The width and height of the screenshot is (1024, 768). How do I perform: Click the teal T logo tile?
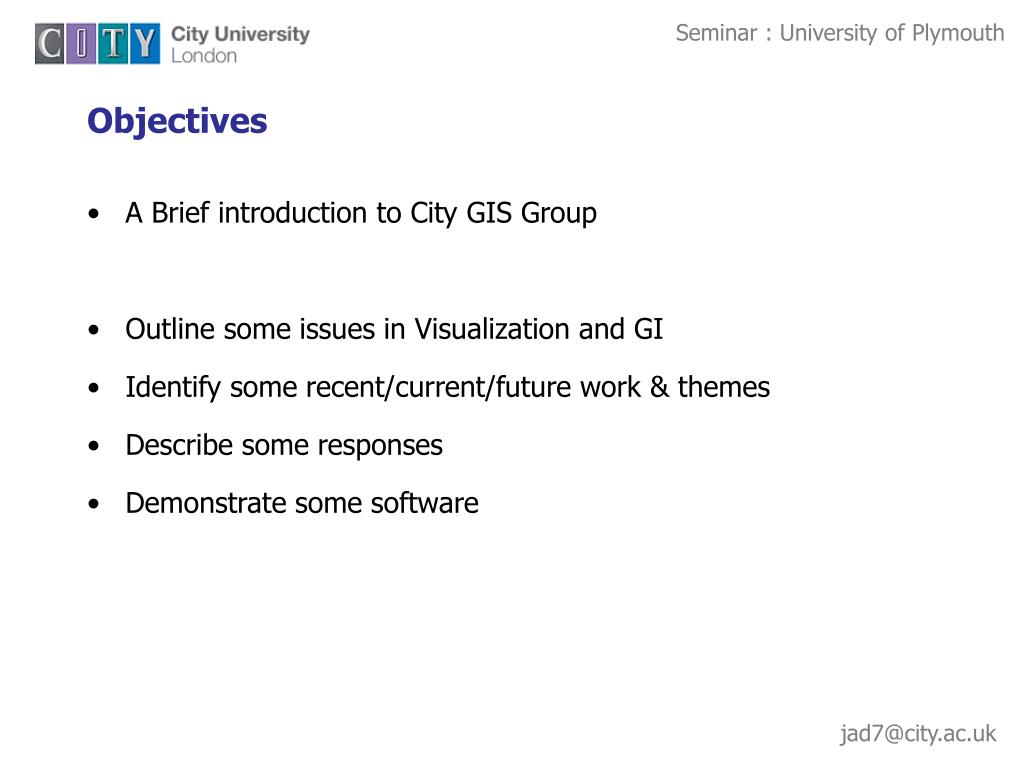(113, 44)
